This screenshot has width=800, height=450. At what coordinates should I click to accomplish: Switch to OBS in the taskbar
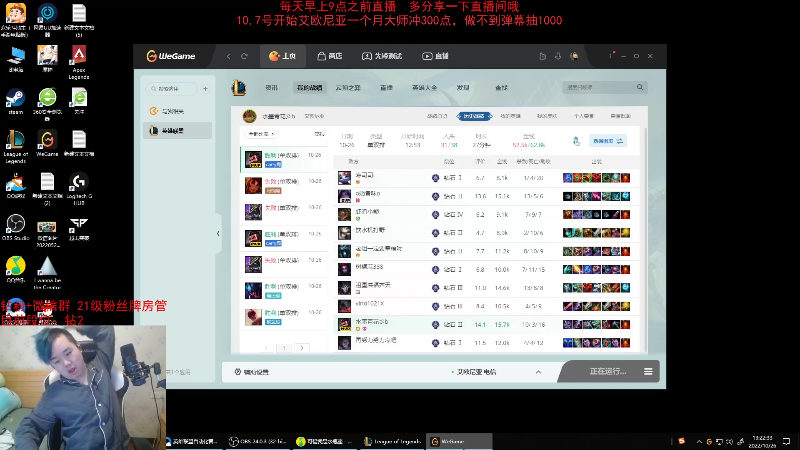(x=258, y=441)
